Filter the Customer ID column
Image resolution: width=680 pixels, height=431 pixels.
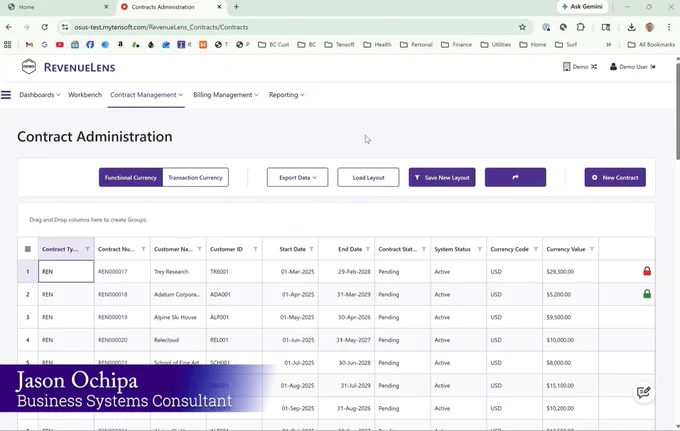255,249
